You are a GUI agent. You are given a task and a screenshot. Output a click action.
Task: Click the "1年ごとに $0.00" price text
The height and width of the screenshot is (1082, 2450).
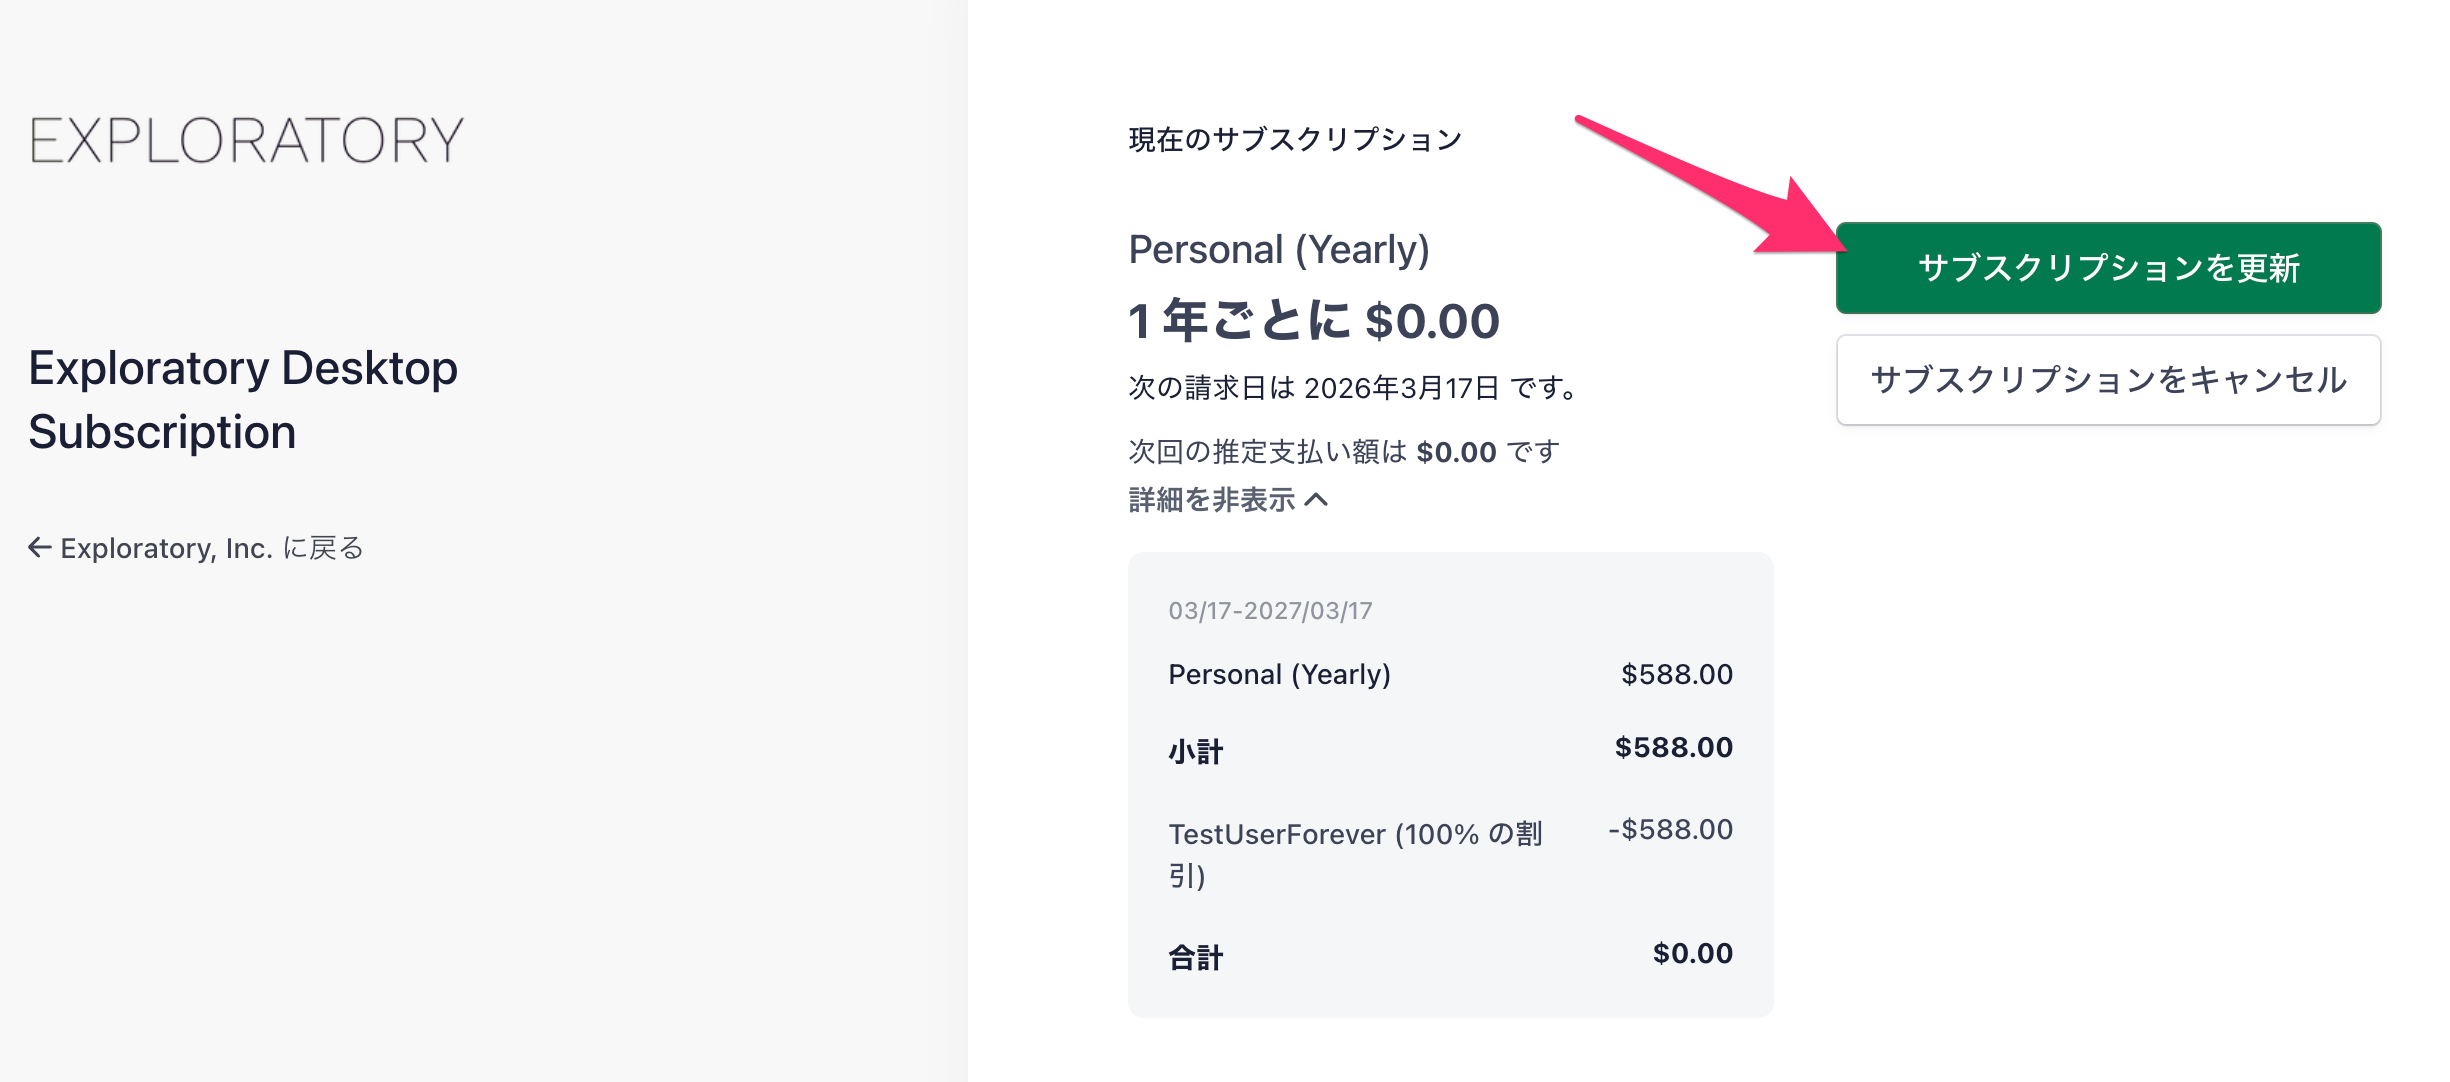tap(1313, 321)
